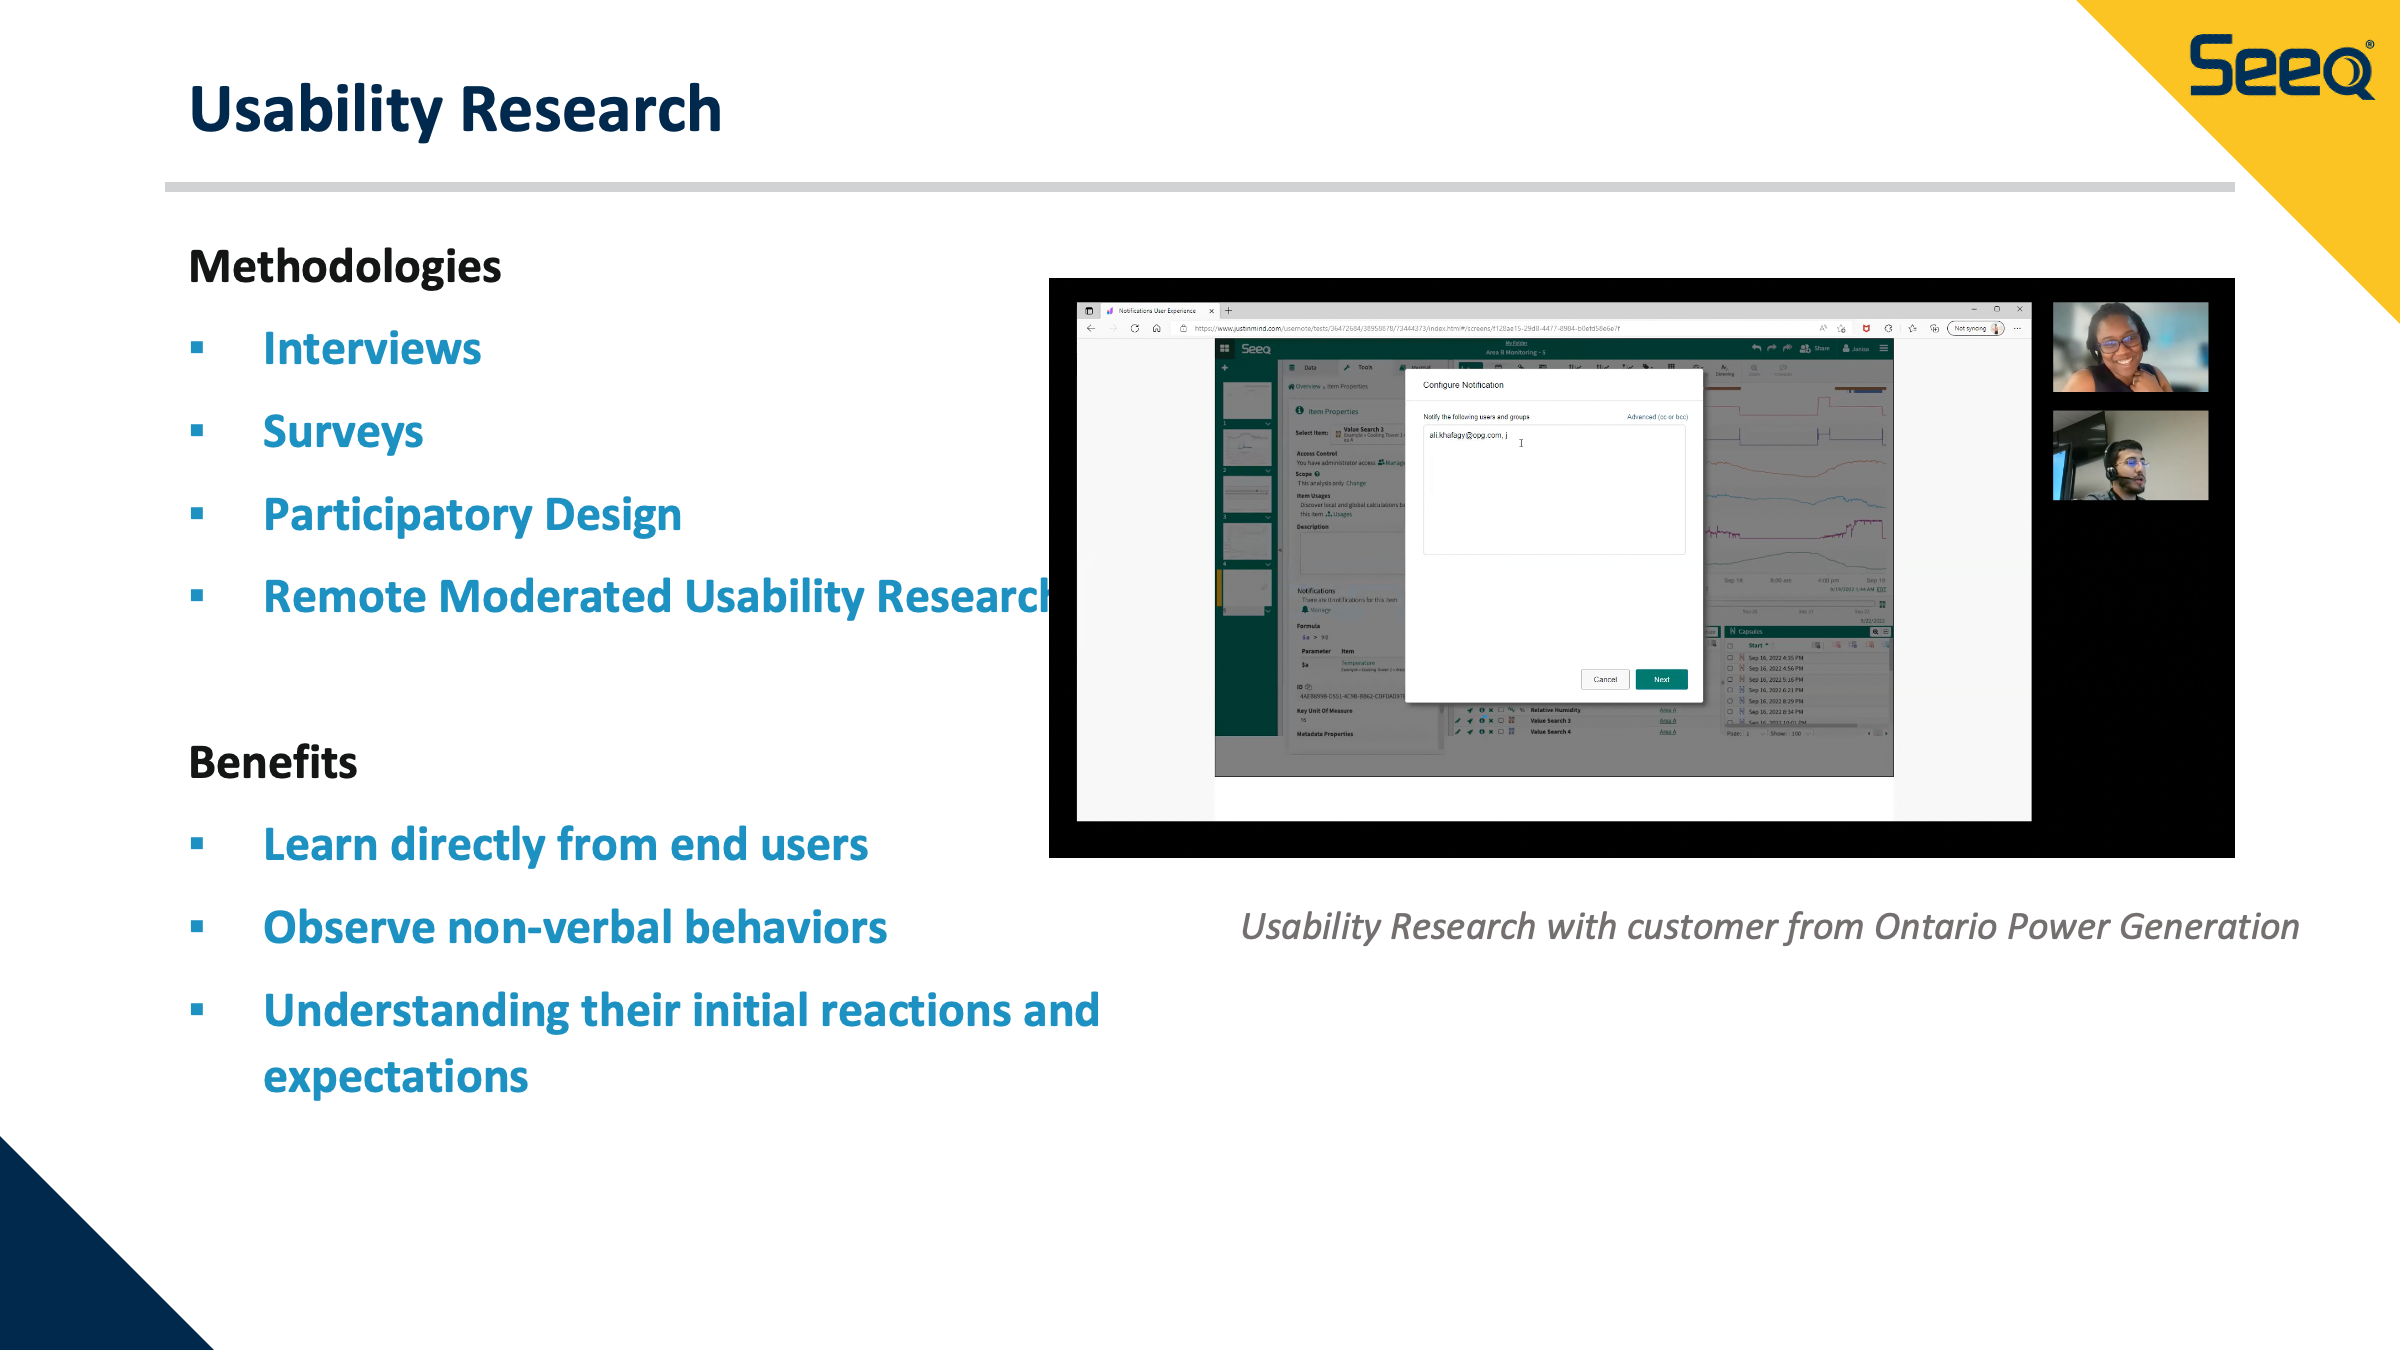The width and height of the screenshot is (2400, 1350).
Task: Click the browser home icon
Action: pos(1156,328)
